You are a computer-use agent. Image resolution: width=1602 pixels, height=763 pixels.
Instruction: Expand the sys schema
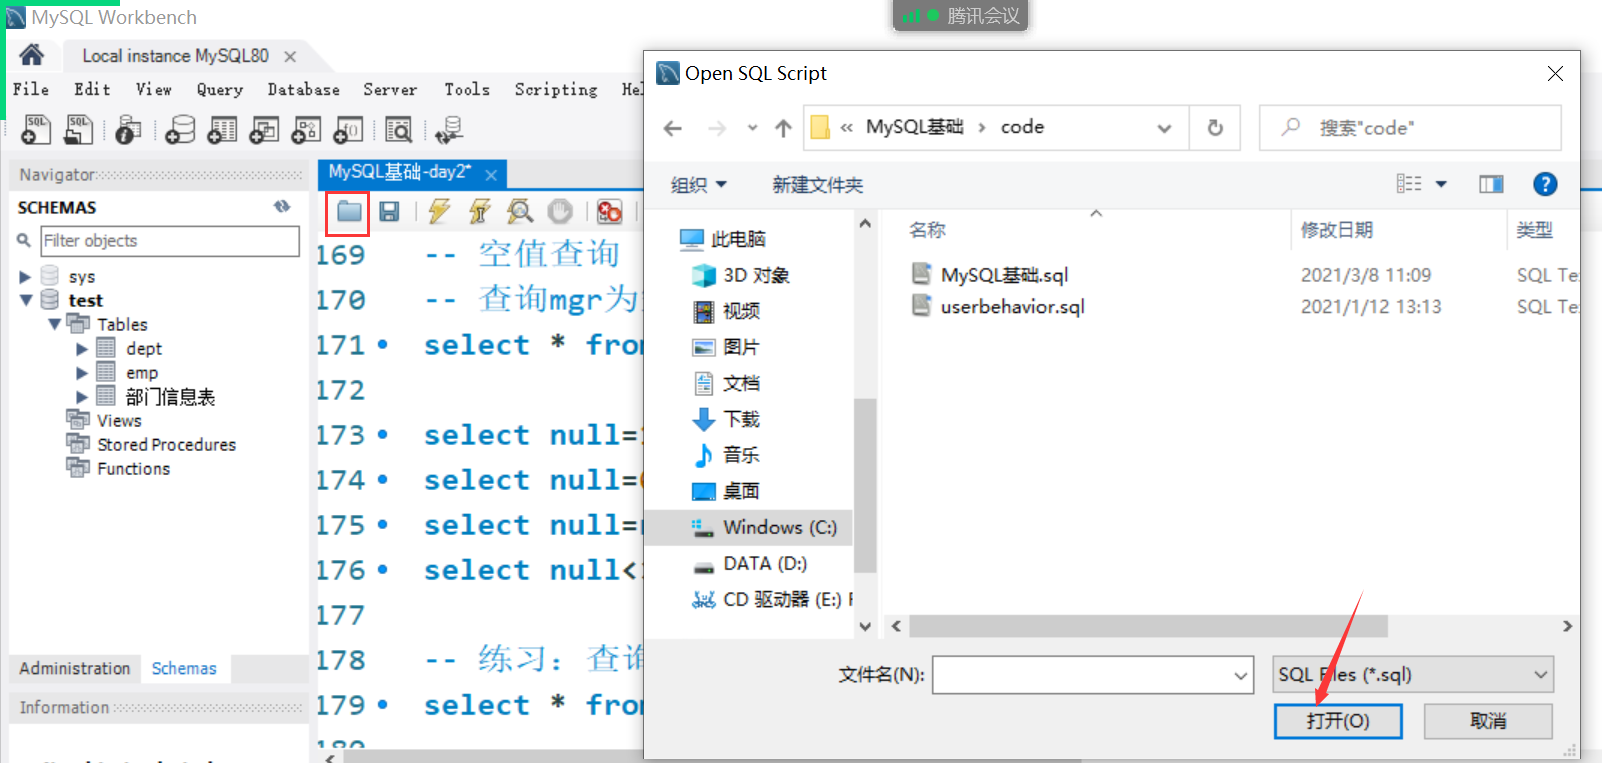tap(26, 277)
